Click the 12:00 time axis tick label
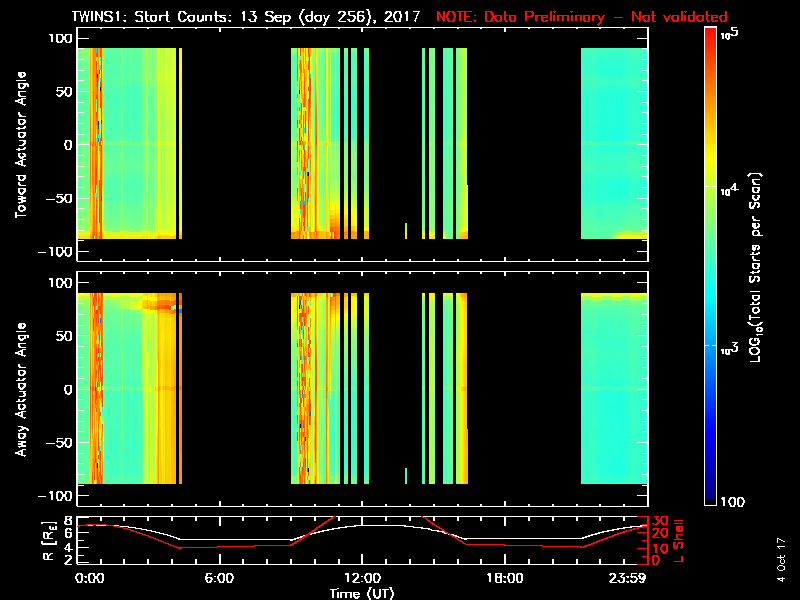The image size is (800, 600). (361, 578)
